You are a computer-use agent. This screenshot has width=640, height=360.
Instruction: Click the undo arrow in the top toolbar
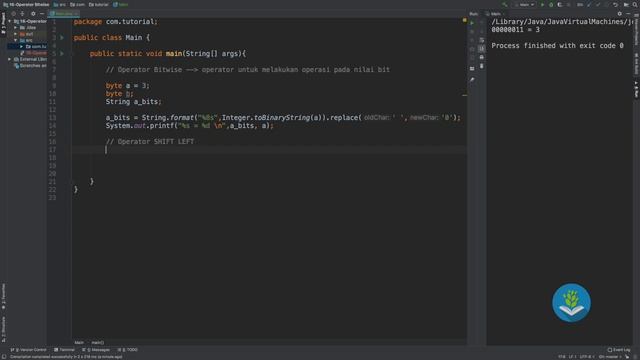616,4
